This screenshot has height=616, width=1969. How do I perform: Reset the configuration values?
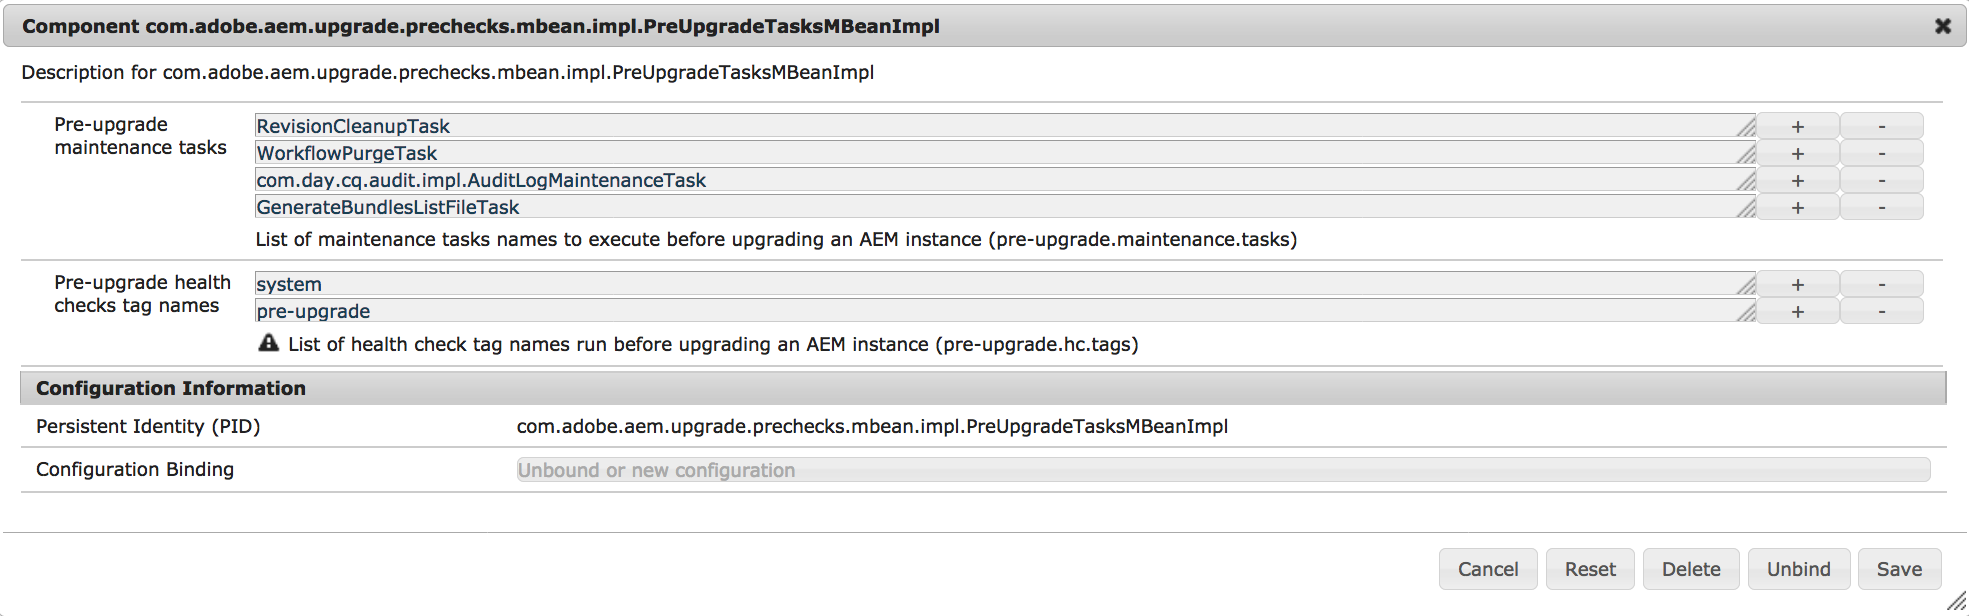tap(1590, 569)
